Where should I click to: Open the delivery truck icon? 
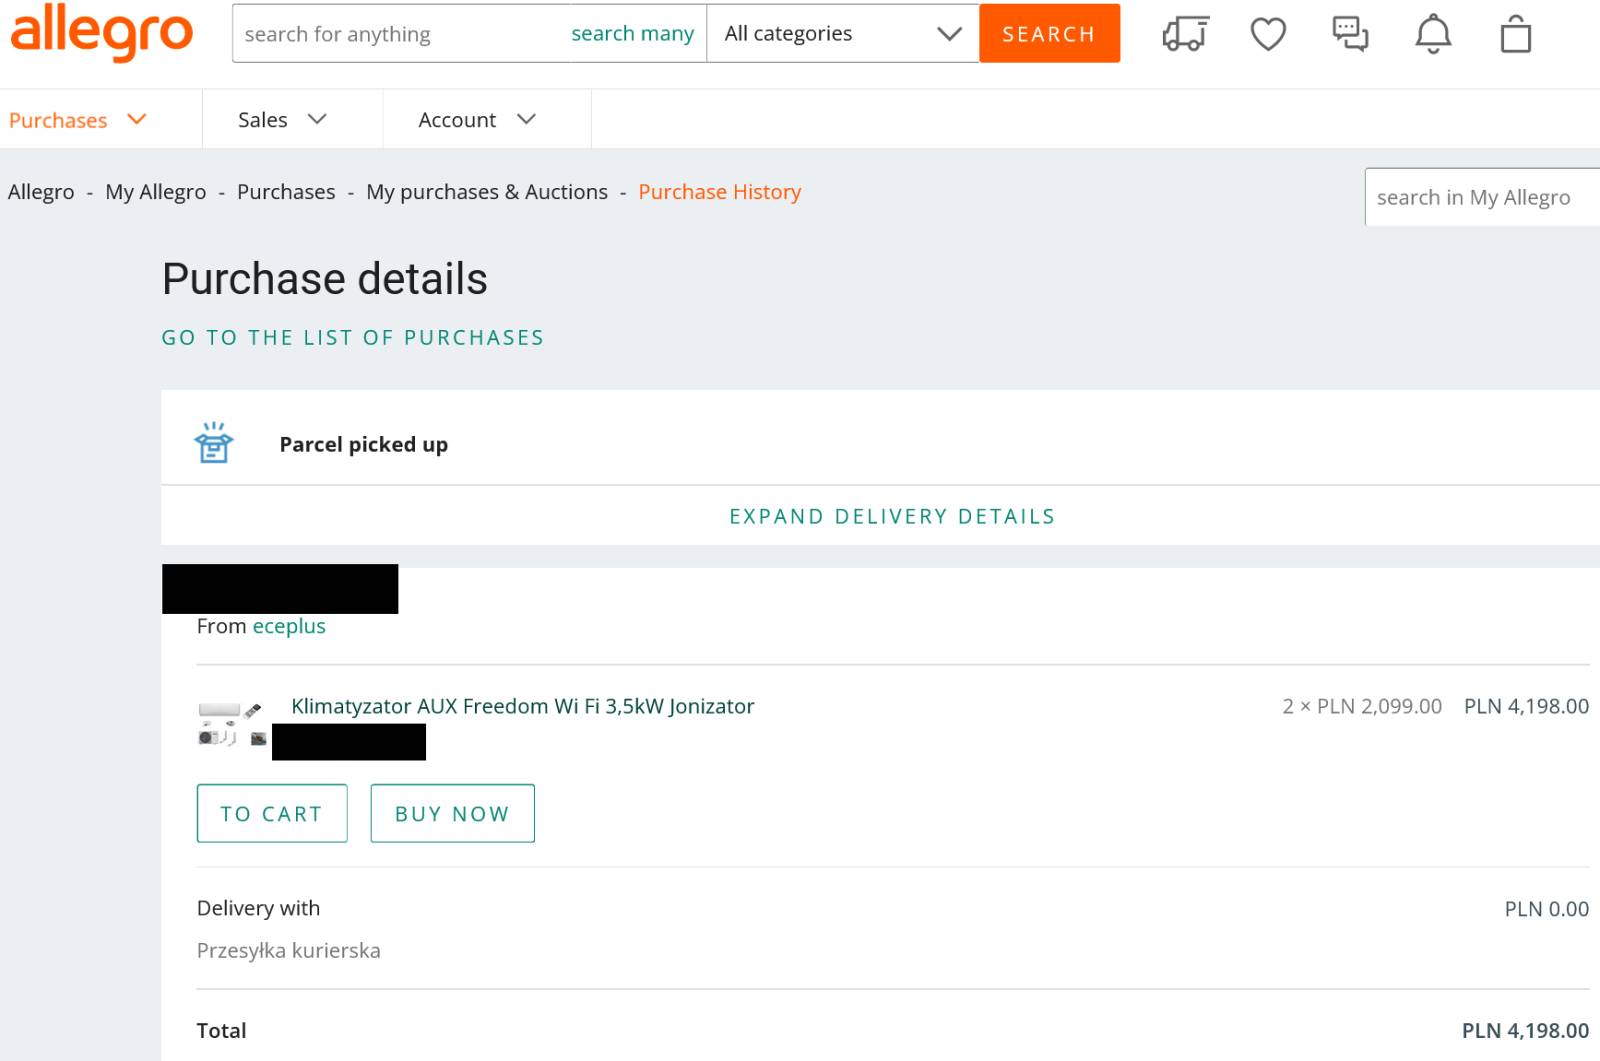(1186, 34)
